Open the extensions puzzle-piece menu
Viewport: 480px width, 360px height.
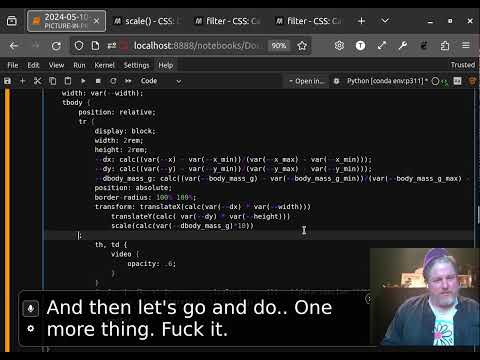click(x=445, y=45)
